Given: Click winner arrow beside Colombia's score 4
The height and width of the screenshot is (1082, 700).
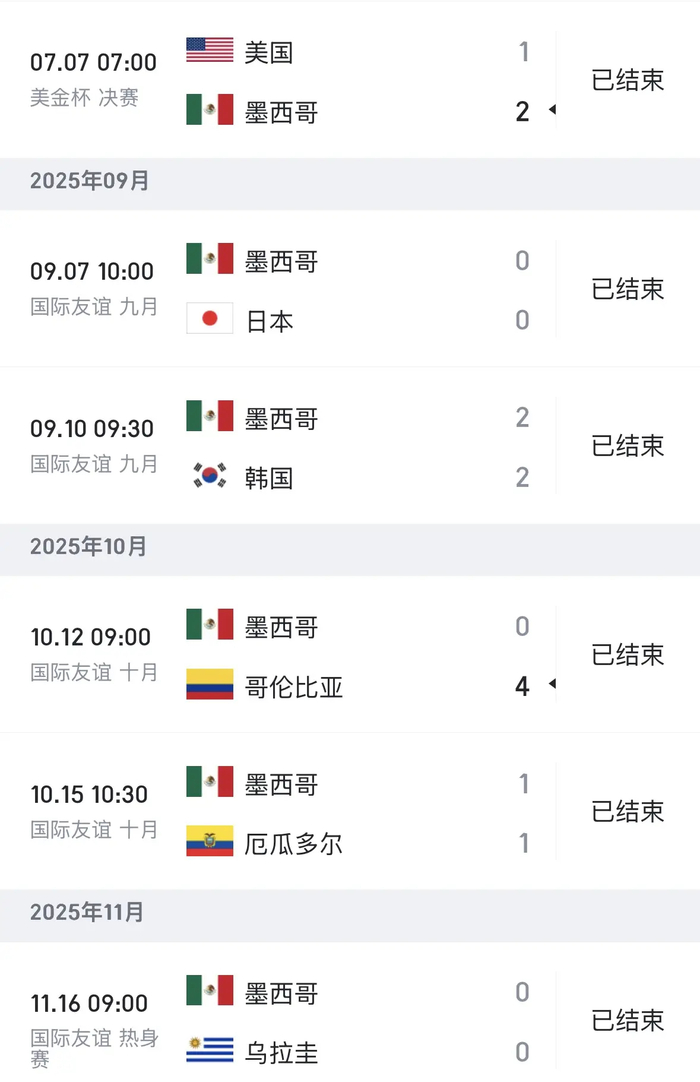Looking at the screenshot, I should point(552,685).
